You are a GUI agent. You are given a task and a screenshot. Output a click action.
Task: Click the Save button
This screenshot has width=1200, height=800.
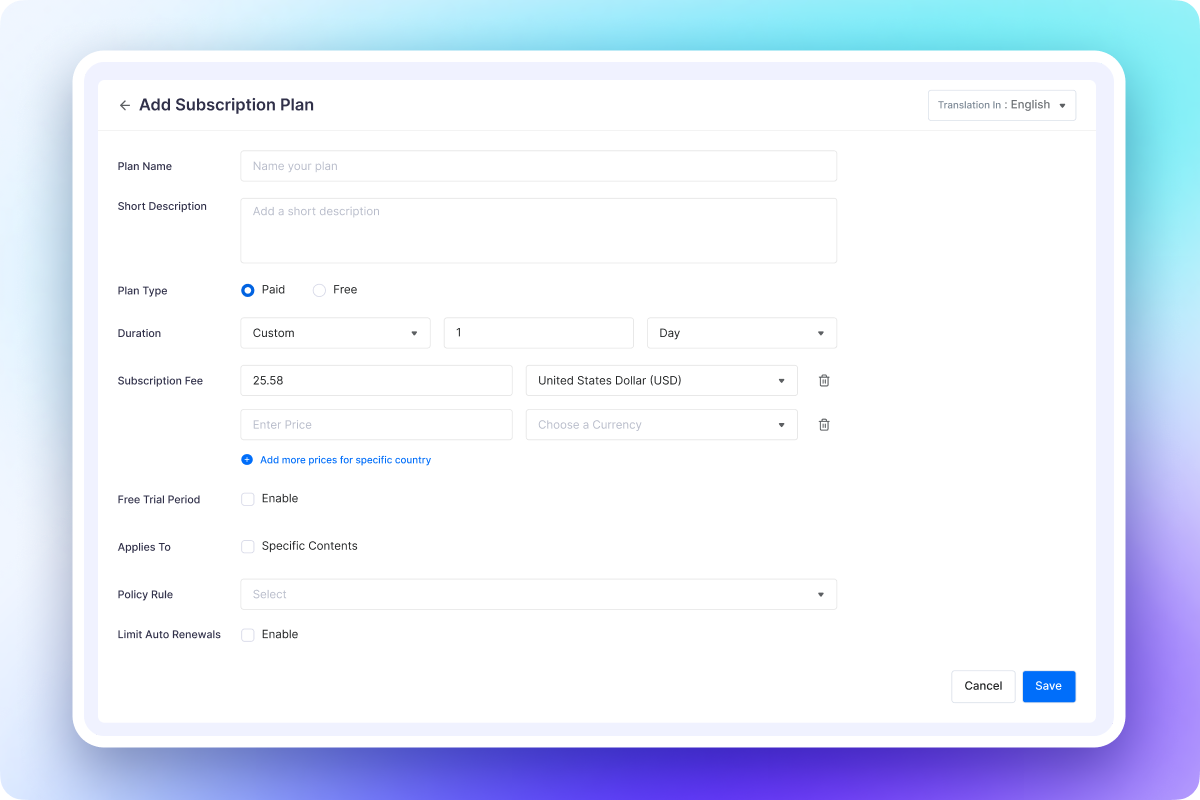click(1049, 686)
